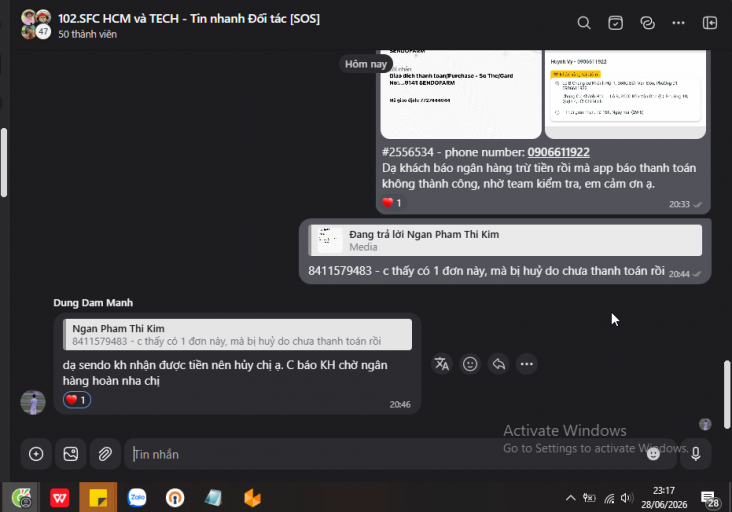Viewport: 732px width, 512px height.
Task: Click the green app icon in taskbar
Action: click(21, 498)
